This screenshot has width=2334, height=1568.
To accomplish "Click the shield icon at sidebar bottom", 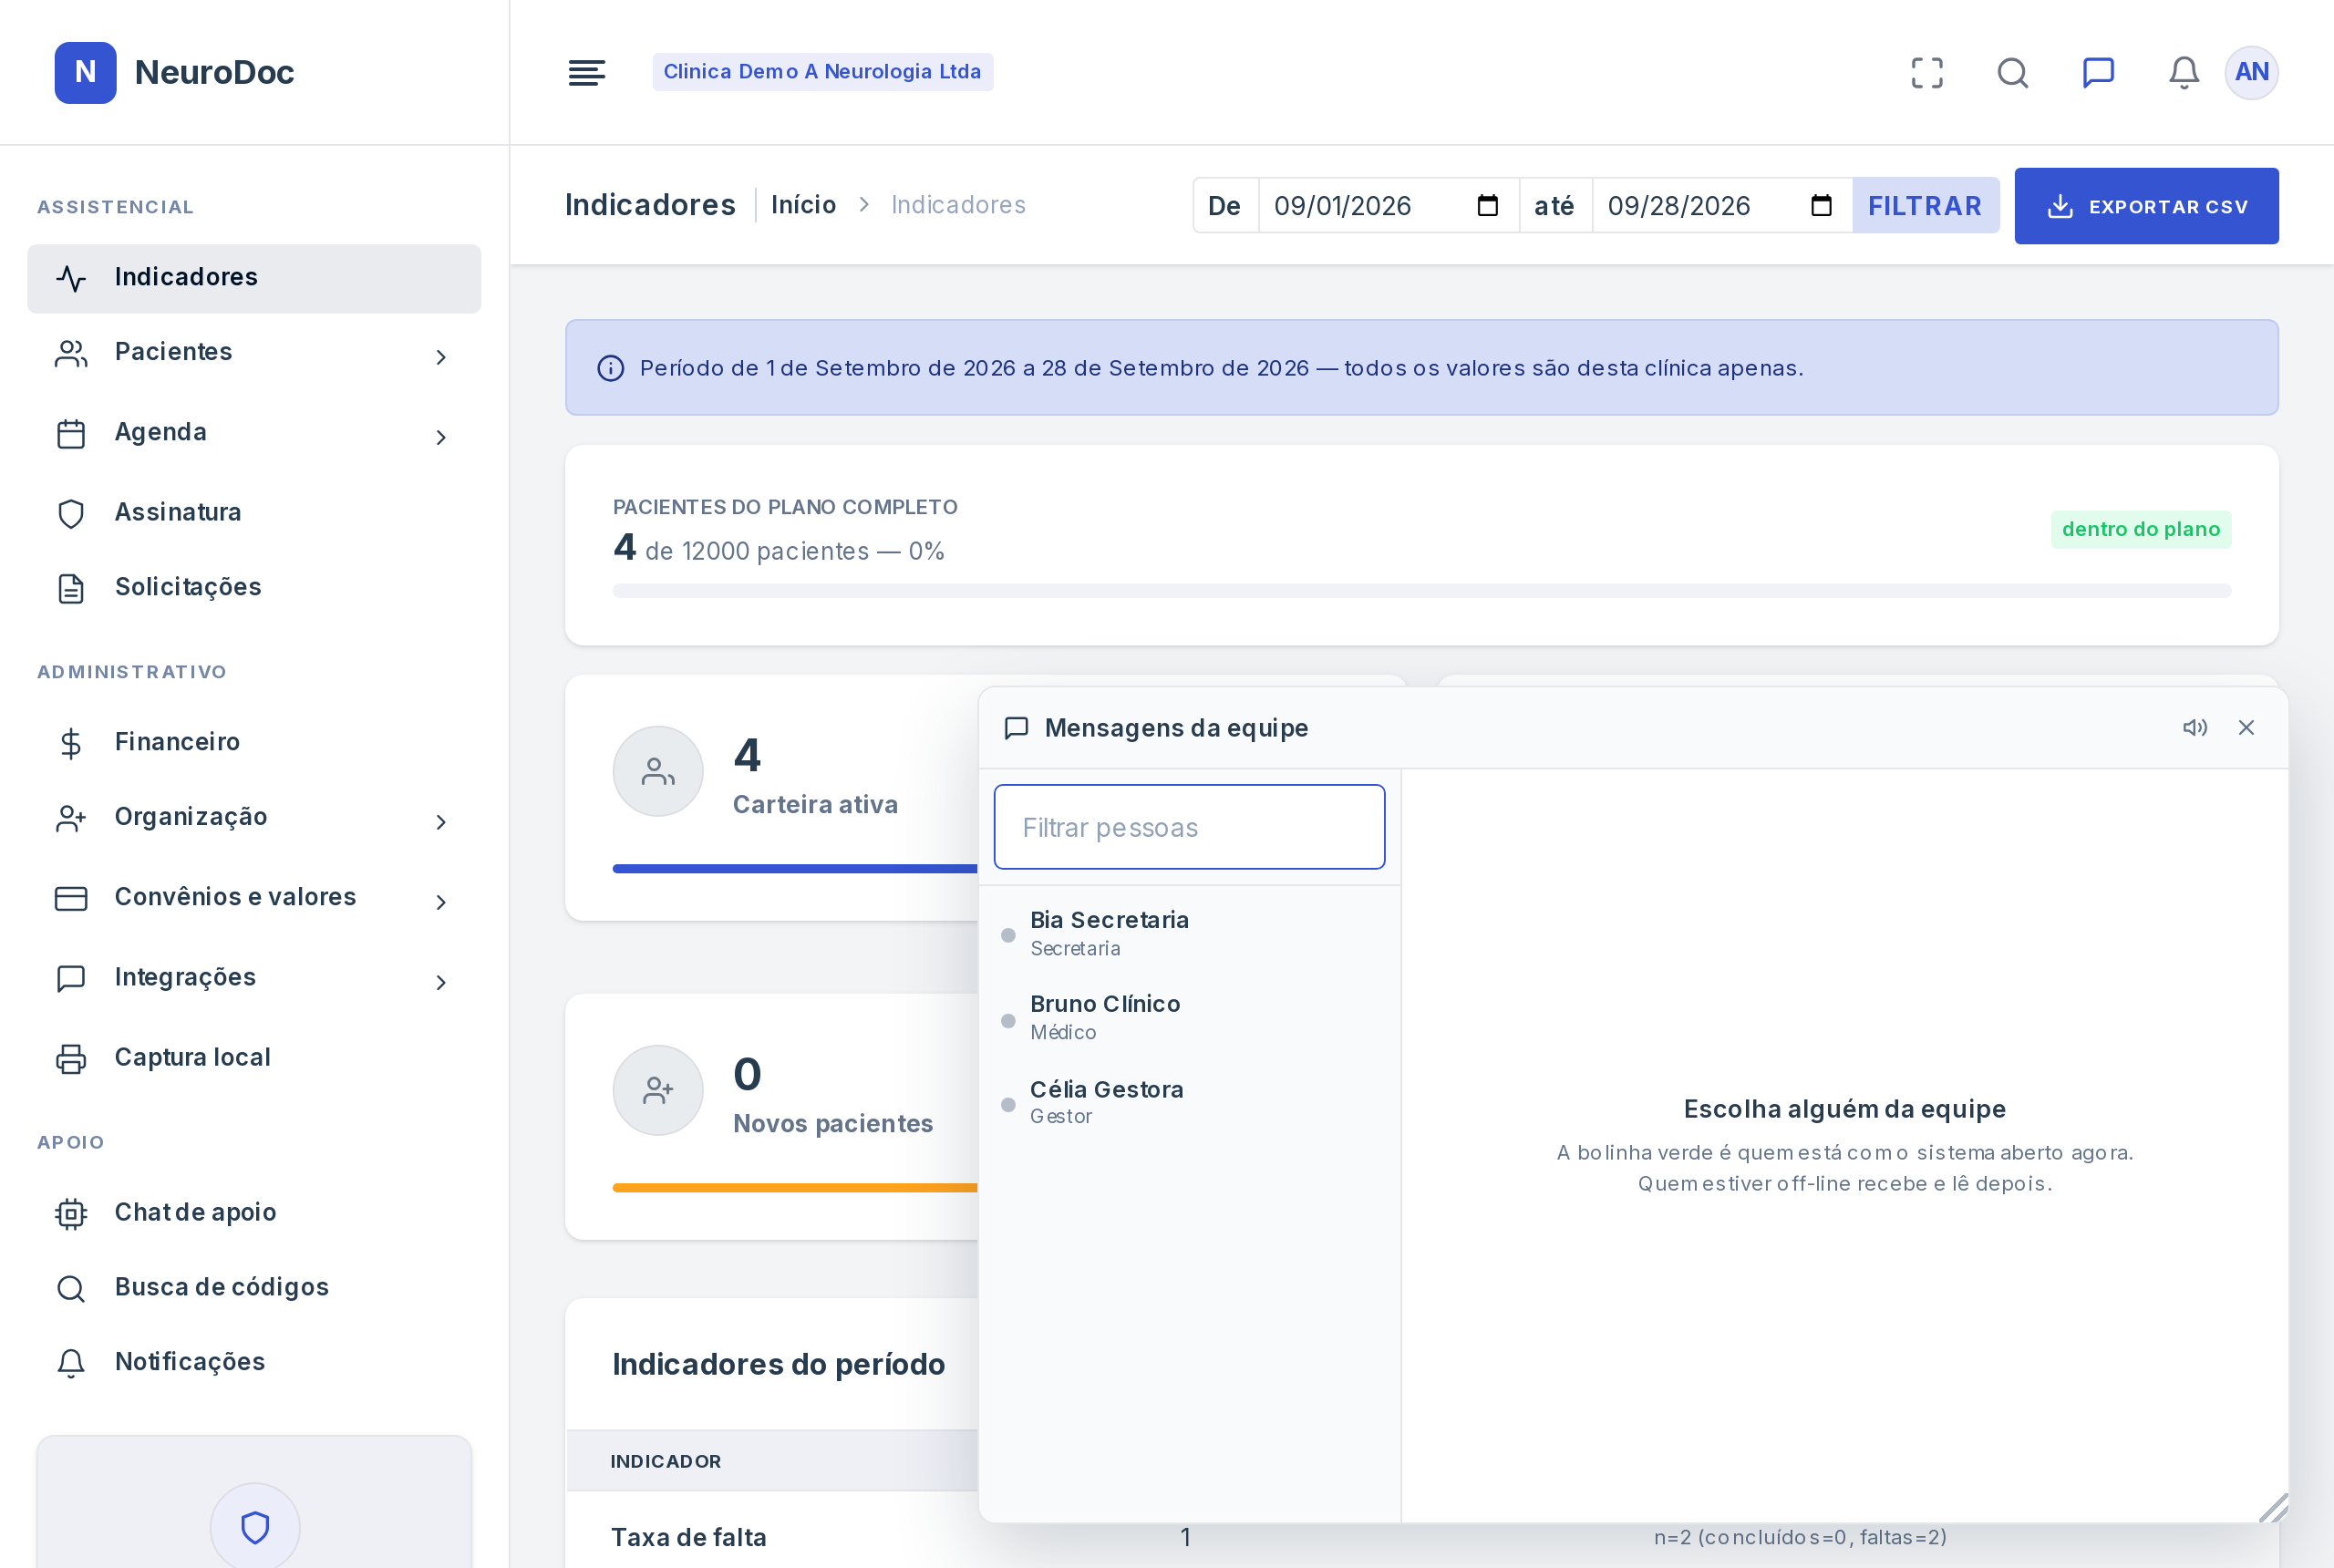I will pyautogui.click(x=255, y=1527).
